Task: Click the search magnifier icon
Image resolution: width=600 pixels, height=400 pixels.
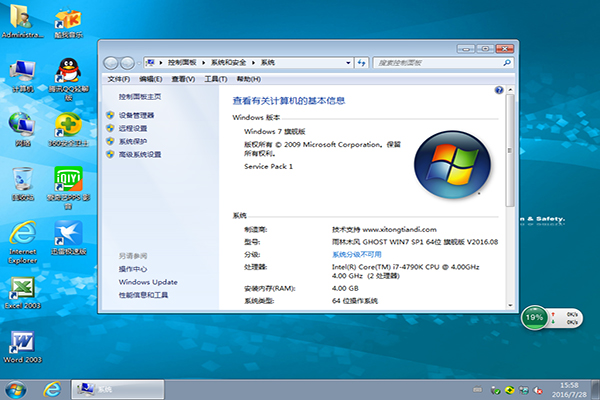Action: 507,63
